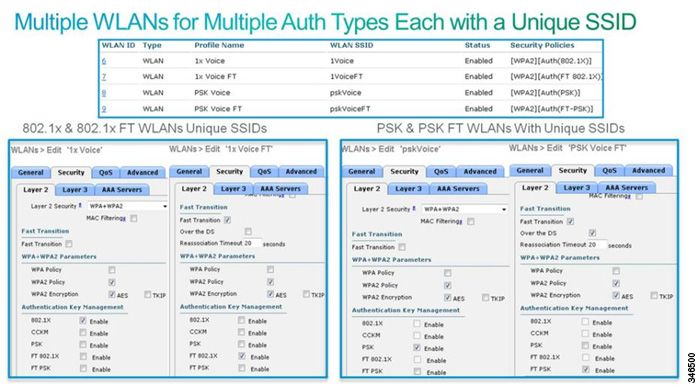This screenshot has height=386, width=699.
Task: Click 'Status' column header
Action: 477,45
